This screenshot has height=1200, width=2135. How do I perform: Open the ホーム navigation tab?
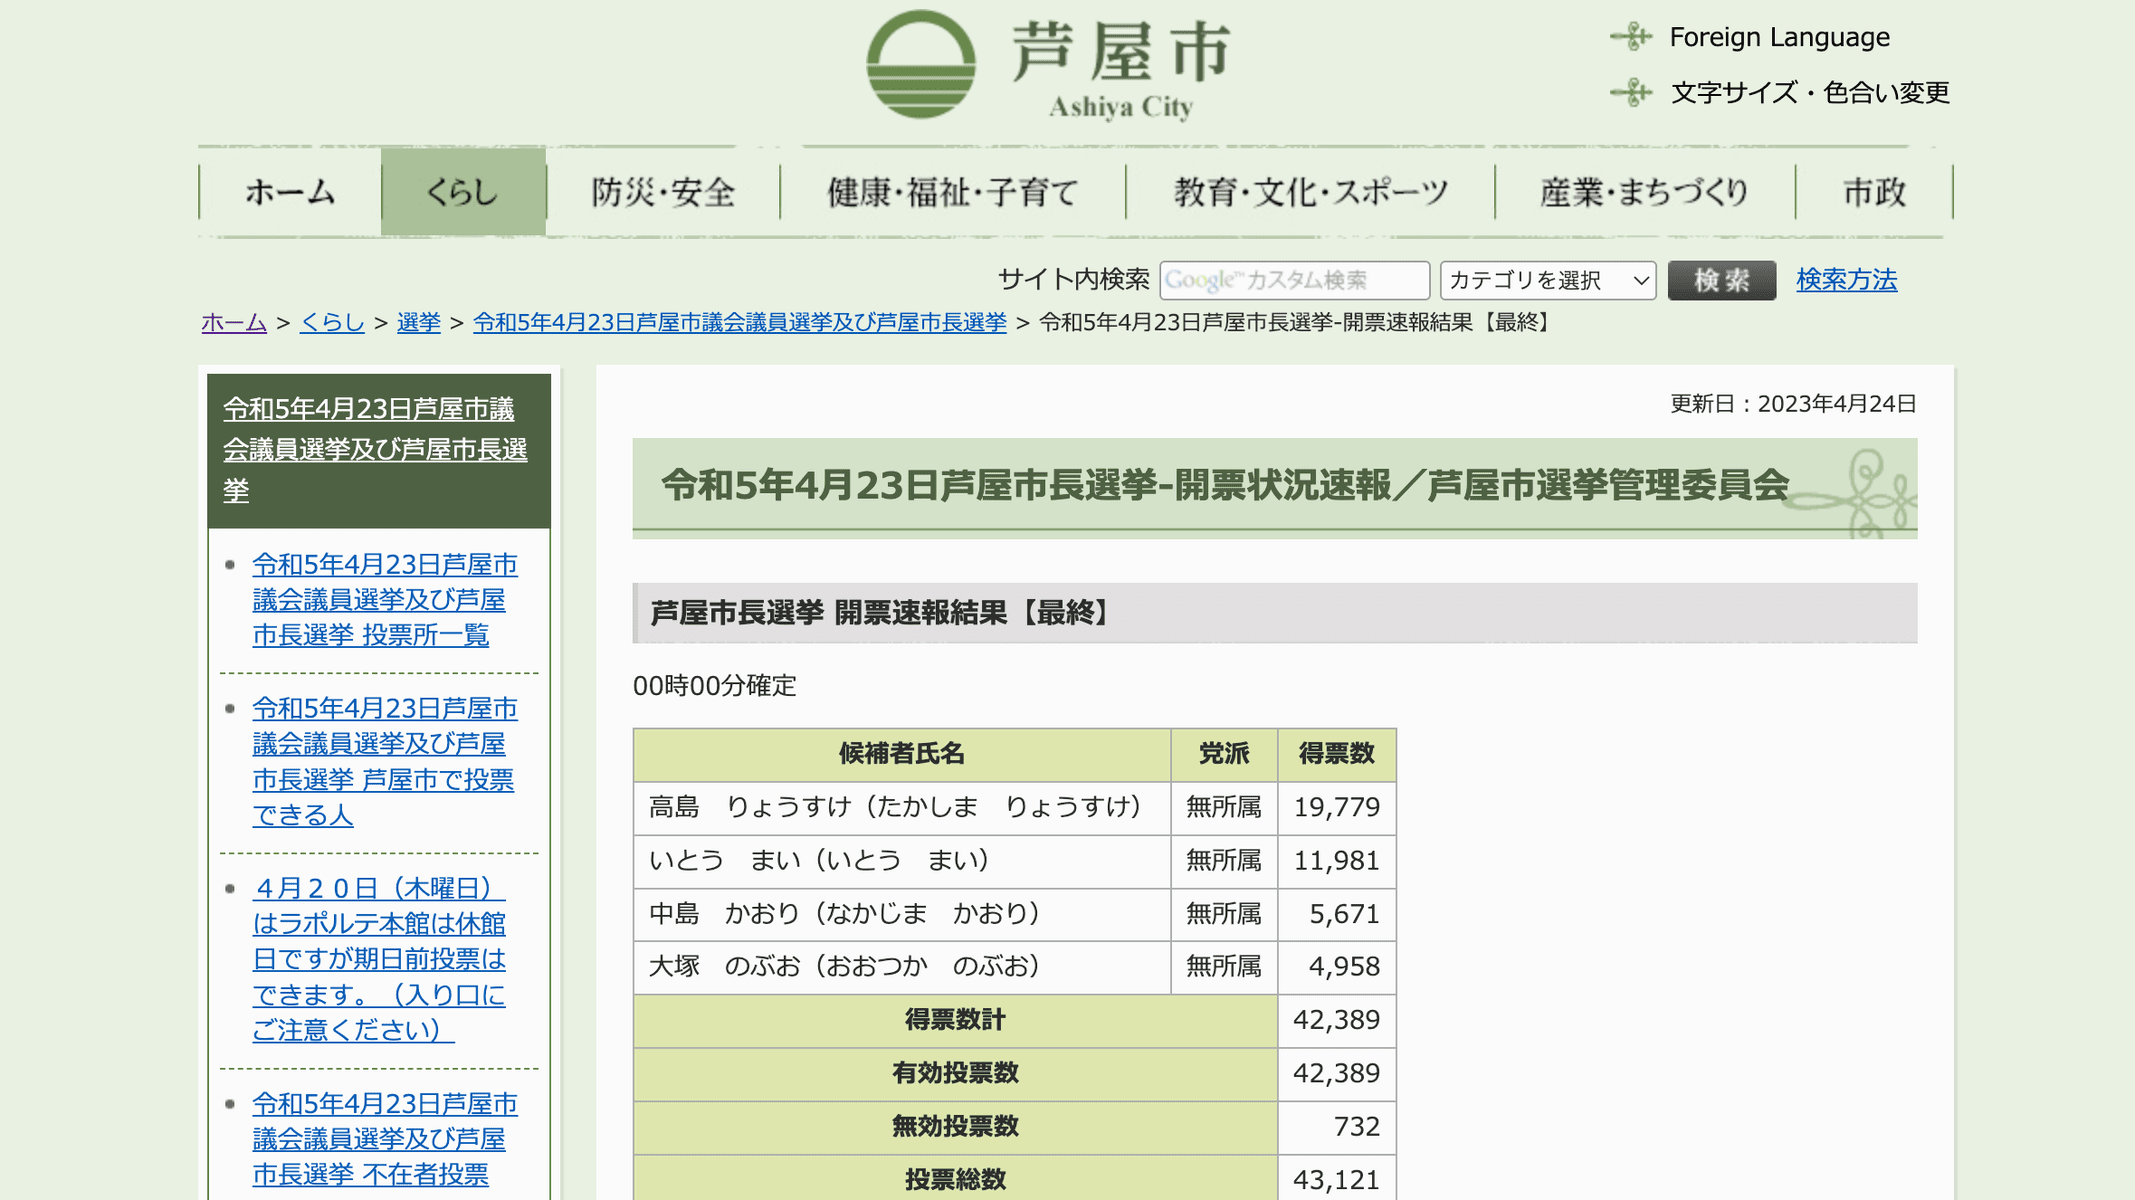click(x=290, y=192)
